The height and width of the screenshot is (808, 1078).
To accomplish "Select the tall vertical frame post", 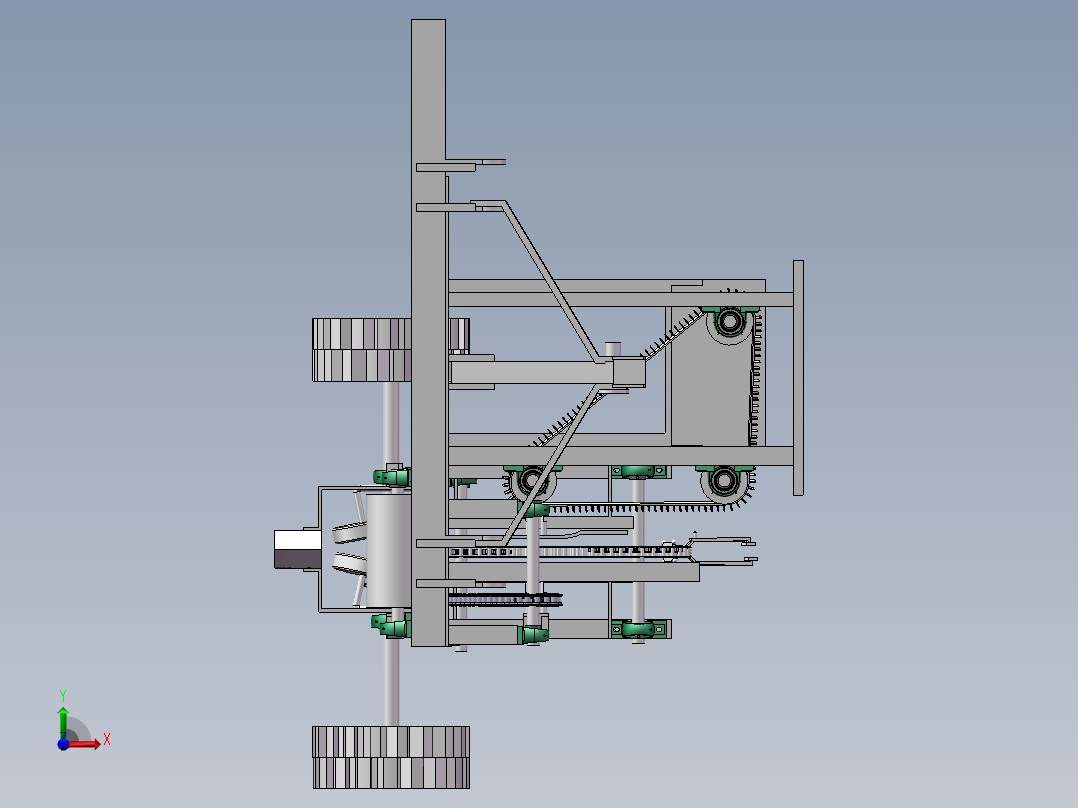I will click(429, 333).
